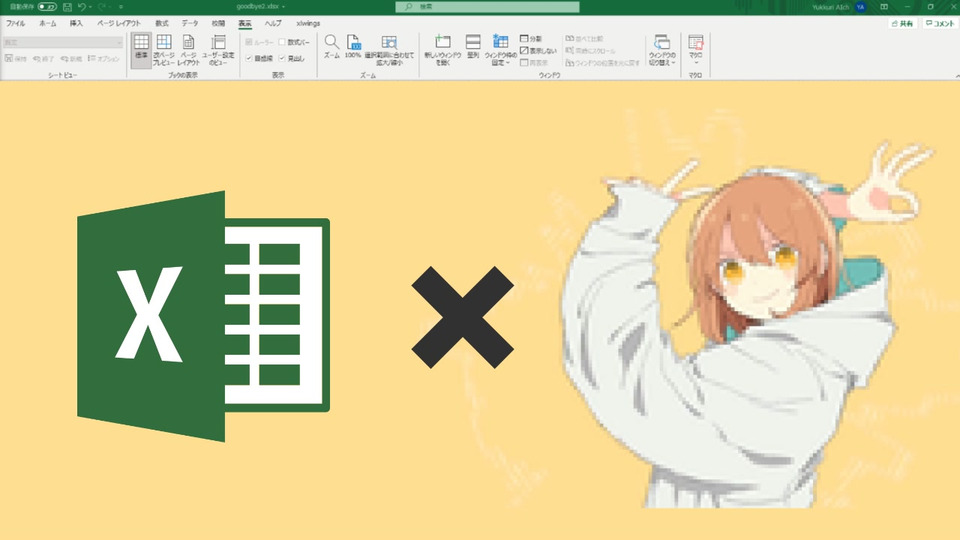Open the undo history dropdown arrow
Image resolution: width=960 pixels, height=540 pixels.
90,7
